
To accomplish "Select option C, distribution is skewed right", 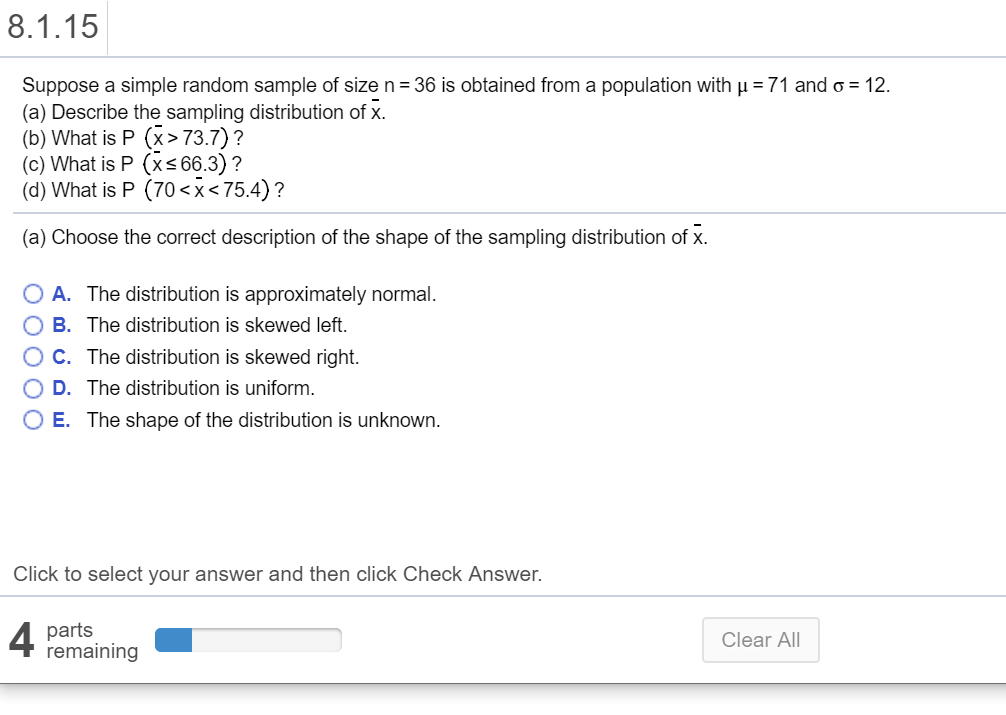I will 33,356.
